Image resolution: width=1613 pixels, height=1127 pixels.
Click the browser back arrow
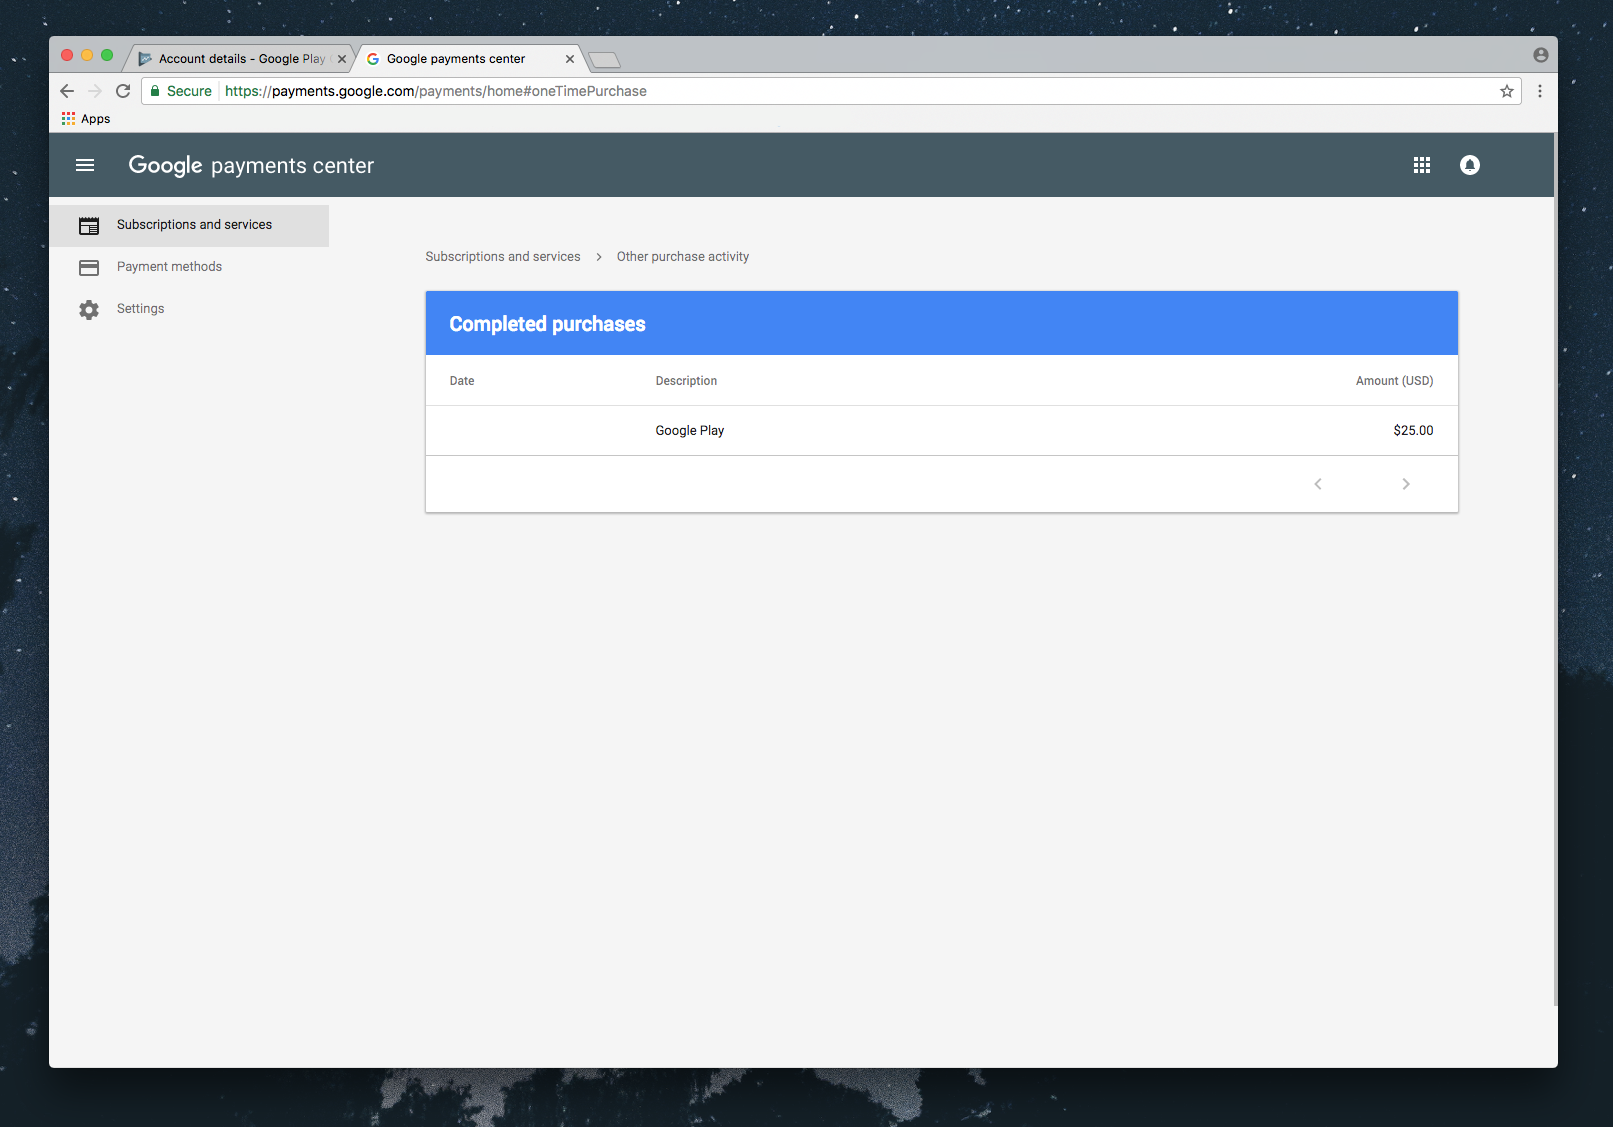[67, 91]
